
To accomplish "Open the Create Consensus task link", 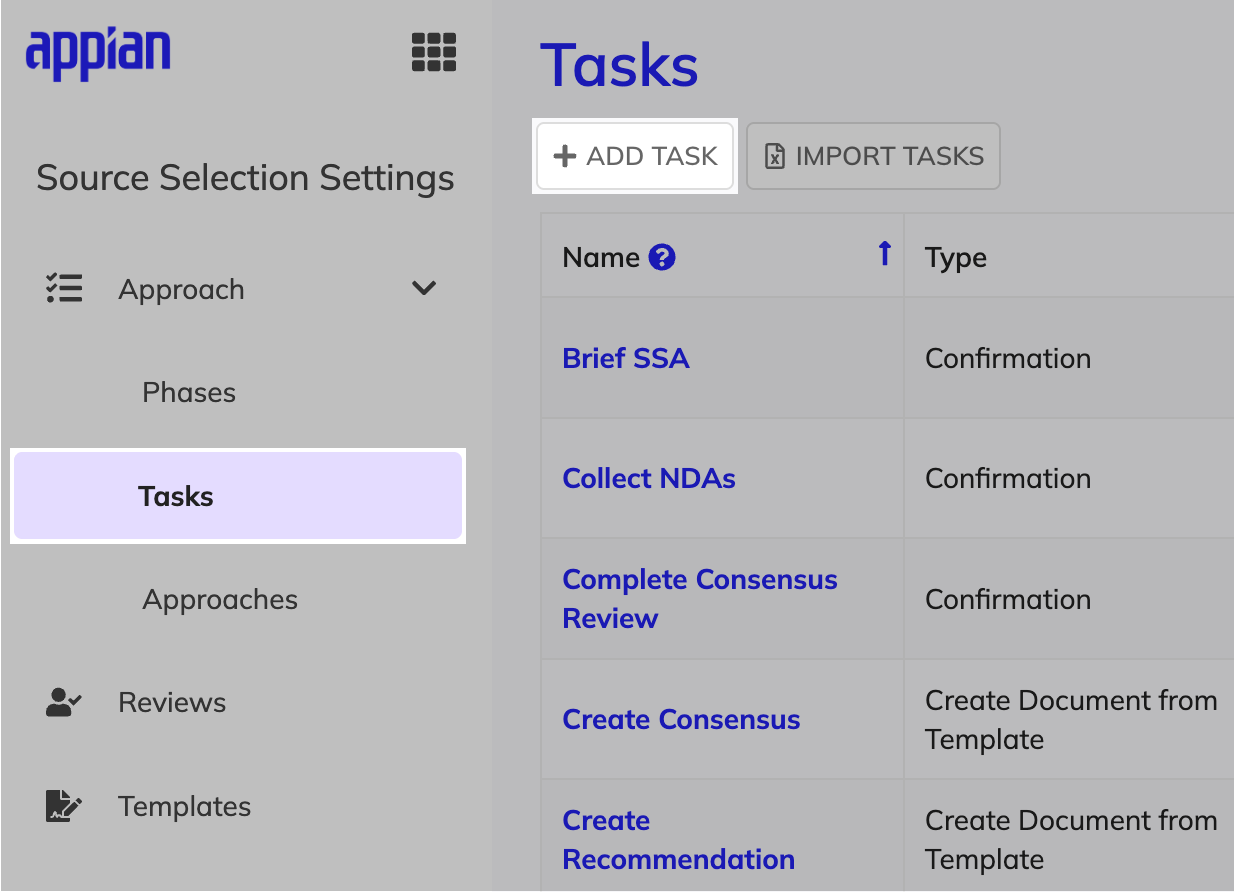I will point(681,719).
